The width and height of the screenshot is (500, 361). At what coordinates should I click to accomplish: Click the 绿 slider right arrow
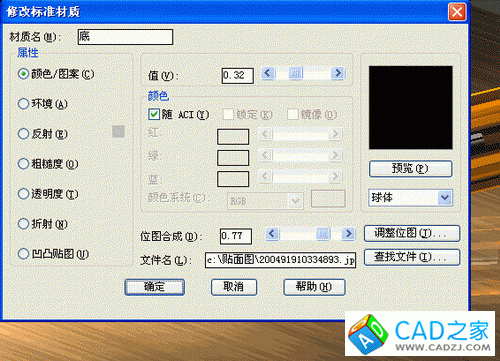[335, 155]
